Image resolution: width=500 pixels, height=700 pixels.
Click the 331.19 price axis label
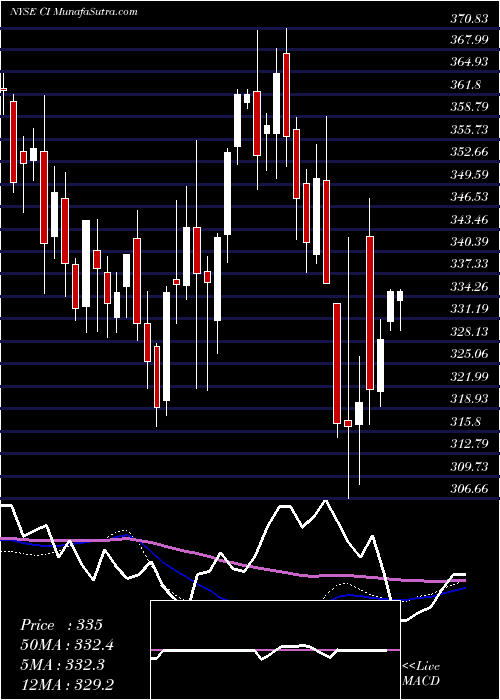(x=469, y=308)
